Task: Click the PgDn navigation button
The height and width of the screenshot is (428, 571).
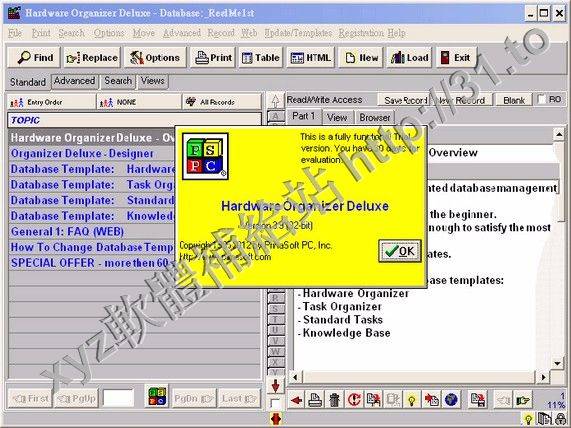Action: [194, 398]
